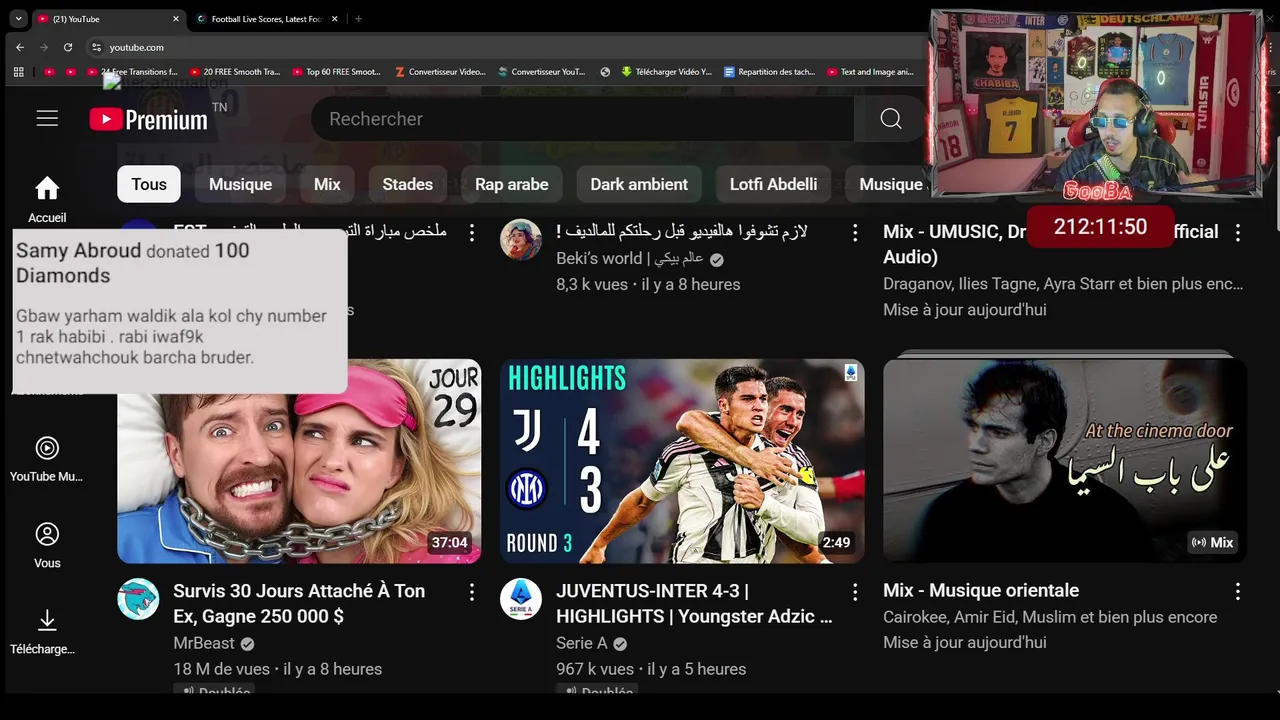The height and width of the screenshot is (720, 1280).
Task: Select the Dark ambient filter chip
Action: coord(639,184)
